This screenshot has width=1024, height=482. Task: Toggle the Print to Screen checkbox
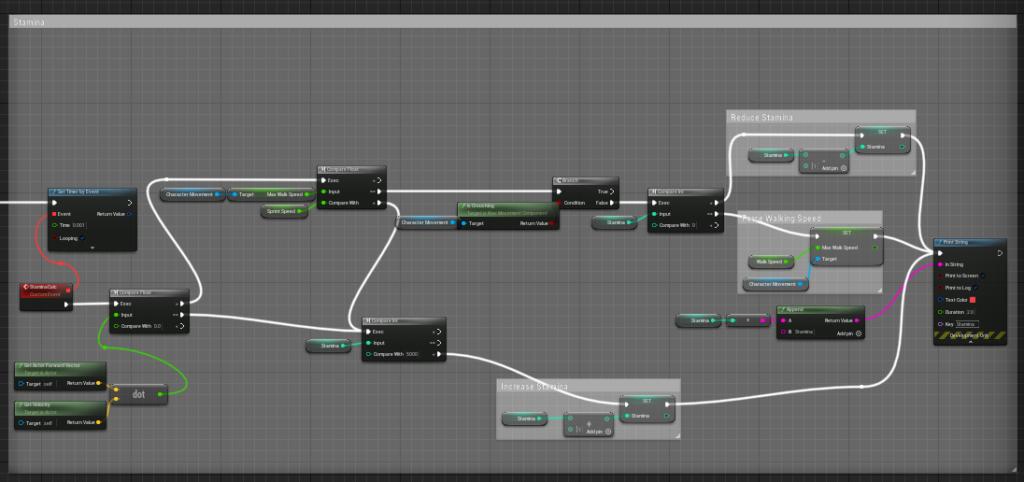[985, 275]
